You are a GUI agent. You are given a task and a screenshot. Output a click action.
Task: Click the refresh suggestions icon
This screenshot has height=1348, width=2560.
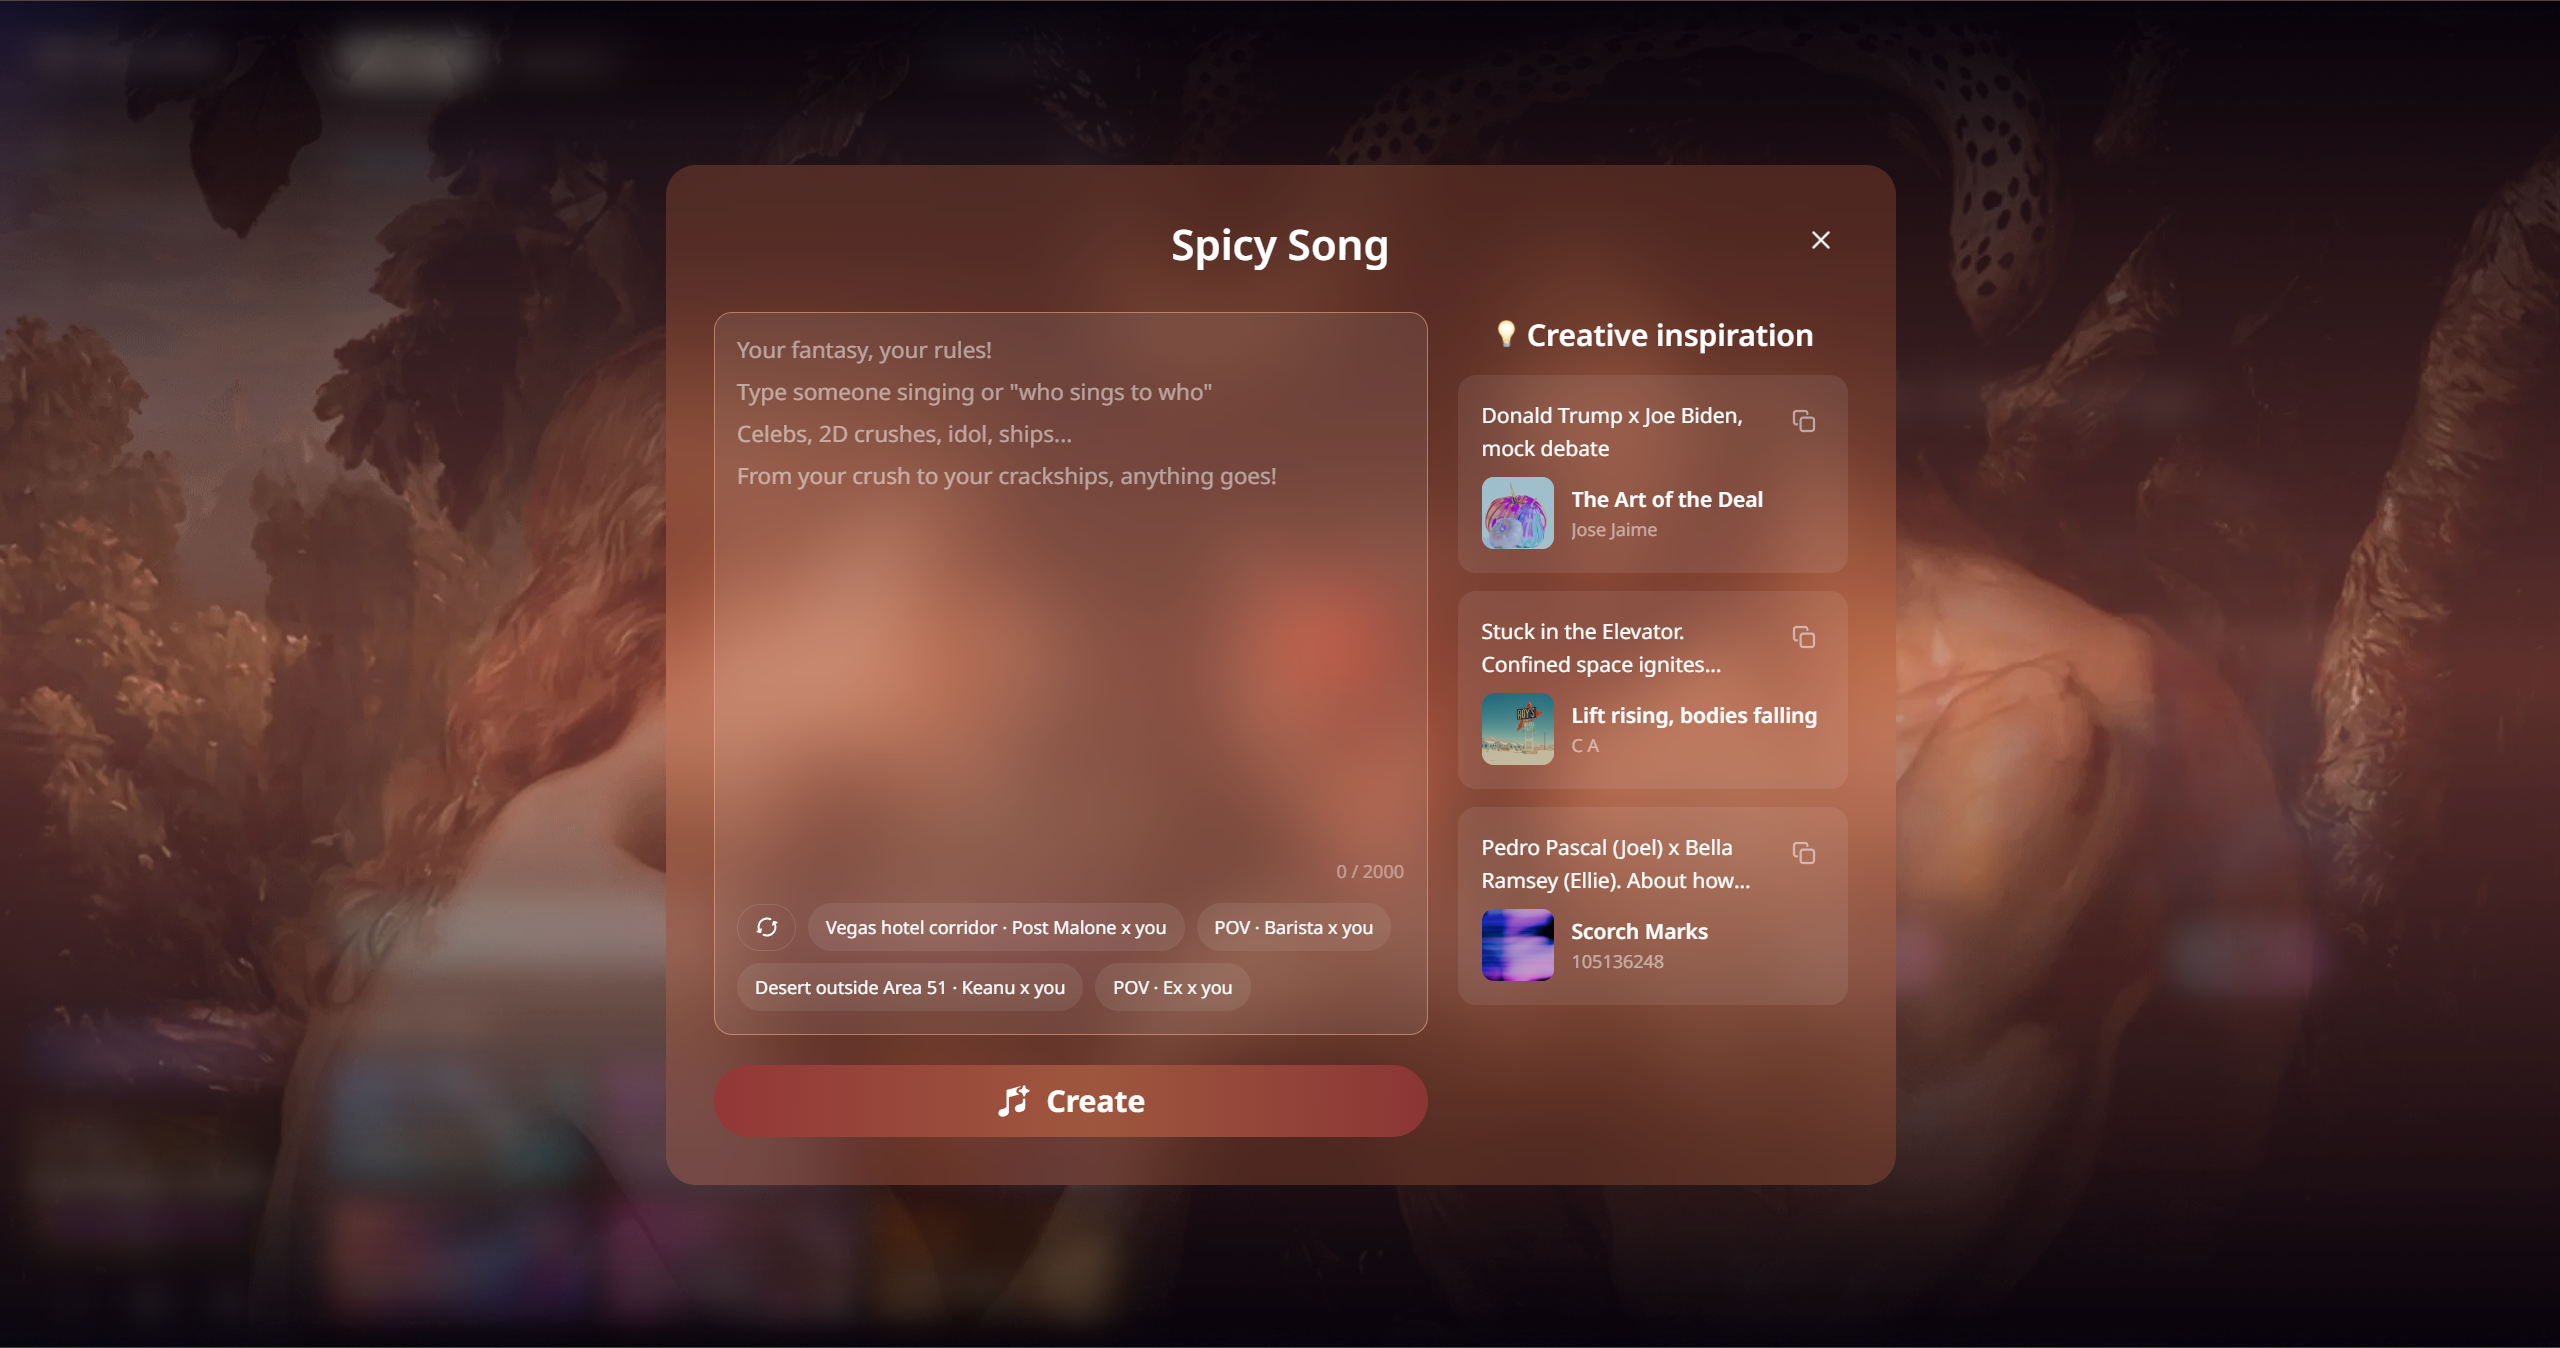tap(767, 927)
